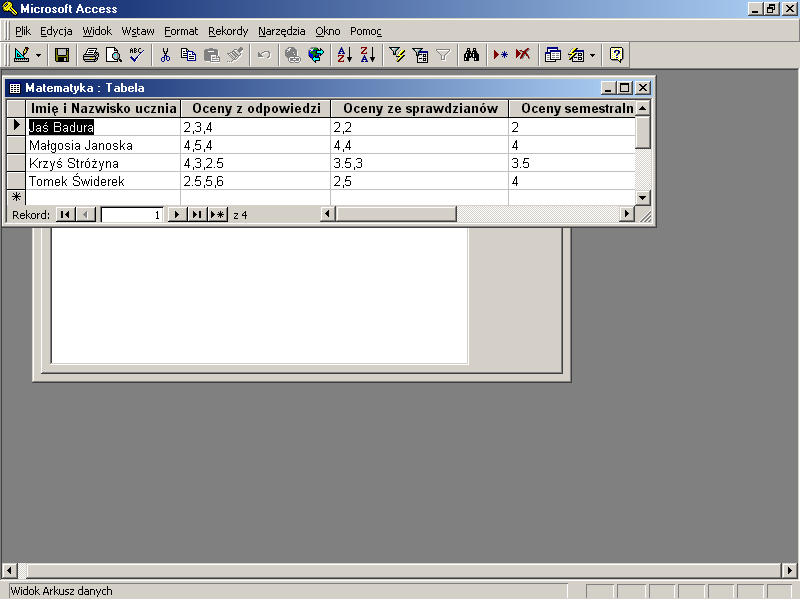The image size is (800, 600).
Task: Open Find with the binoculars icon
Action: 473,55
